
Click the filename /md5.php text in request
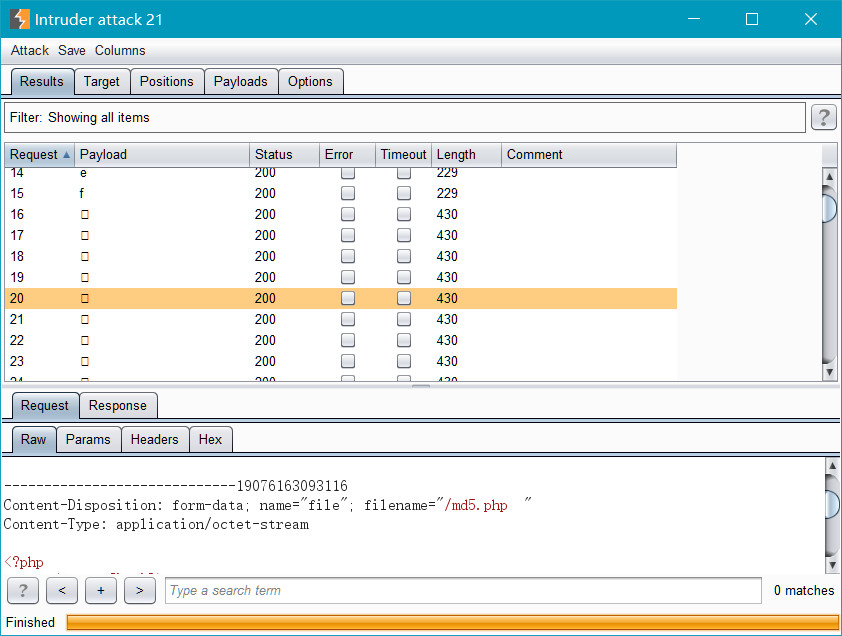476,505
